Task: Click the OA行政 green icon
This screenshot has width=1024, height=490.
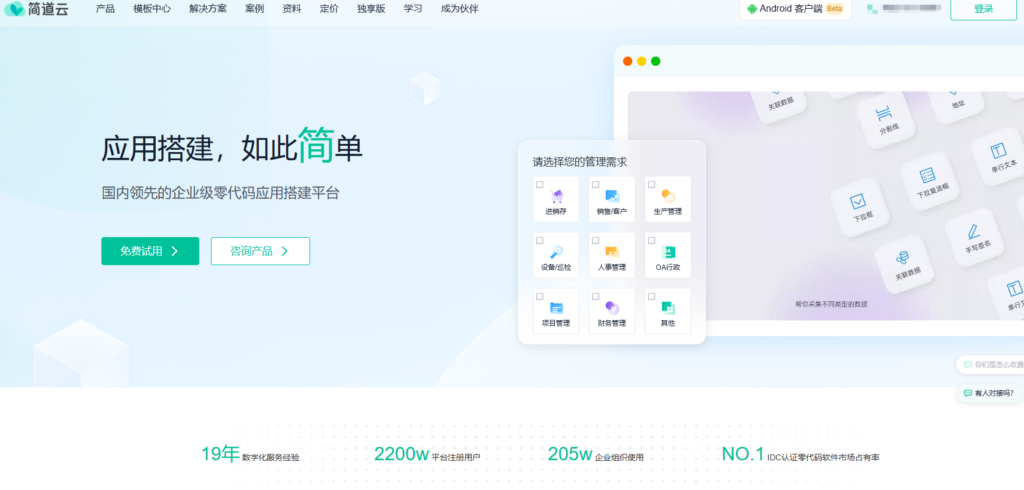Action: coord(667,252)
